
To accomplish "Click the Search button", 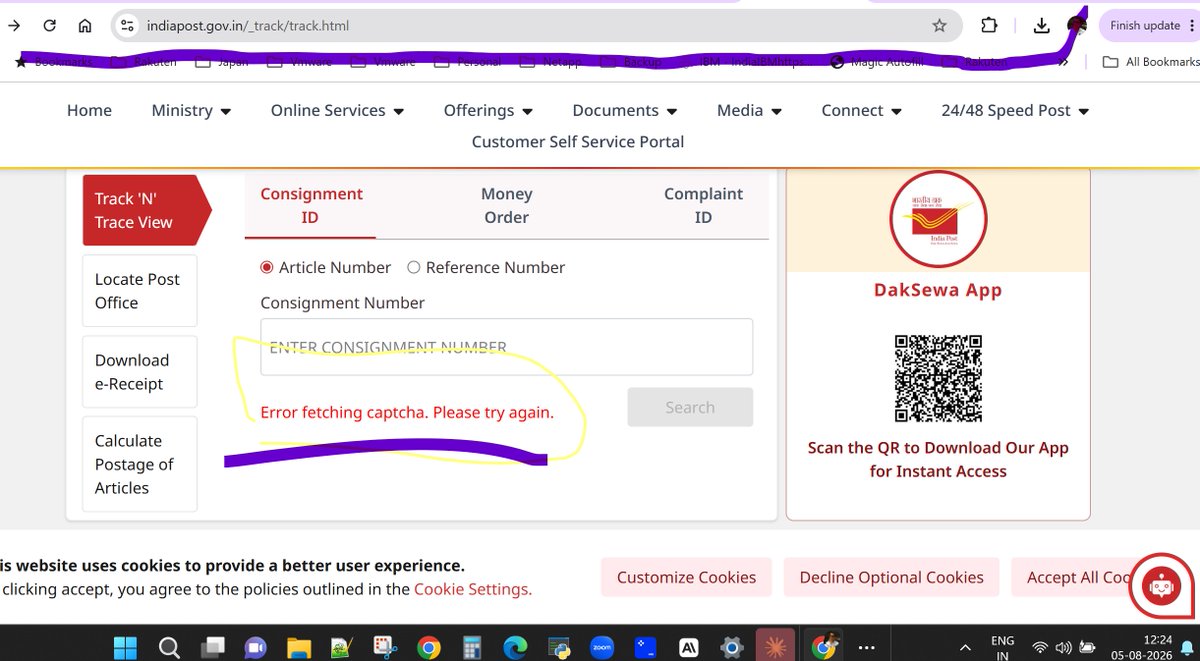I will pos(690,407).
